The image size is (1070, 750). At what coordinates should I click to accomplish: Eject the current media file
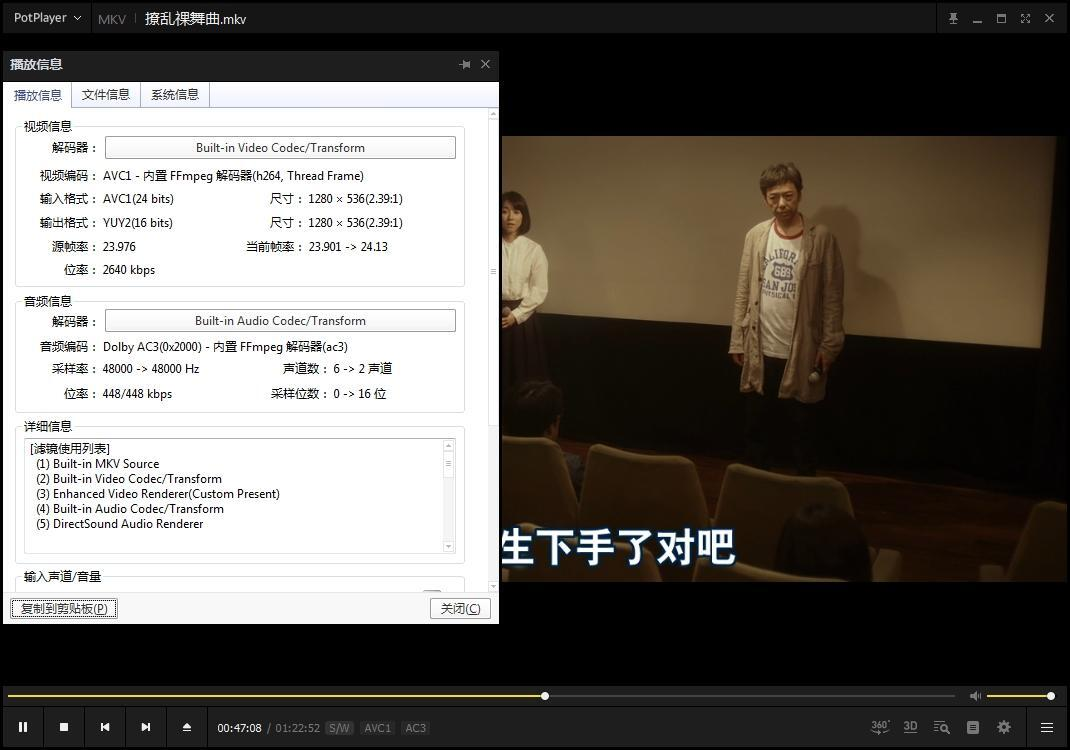[187, 727]
